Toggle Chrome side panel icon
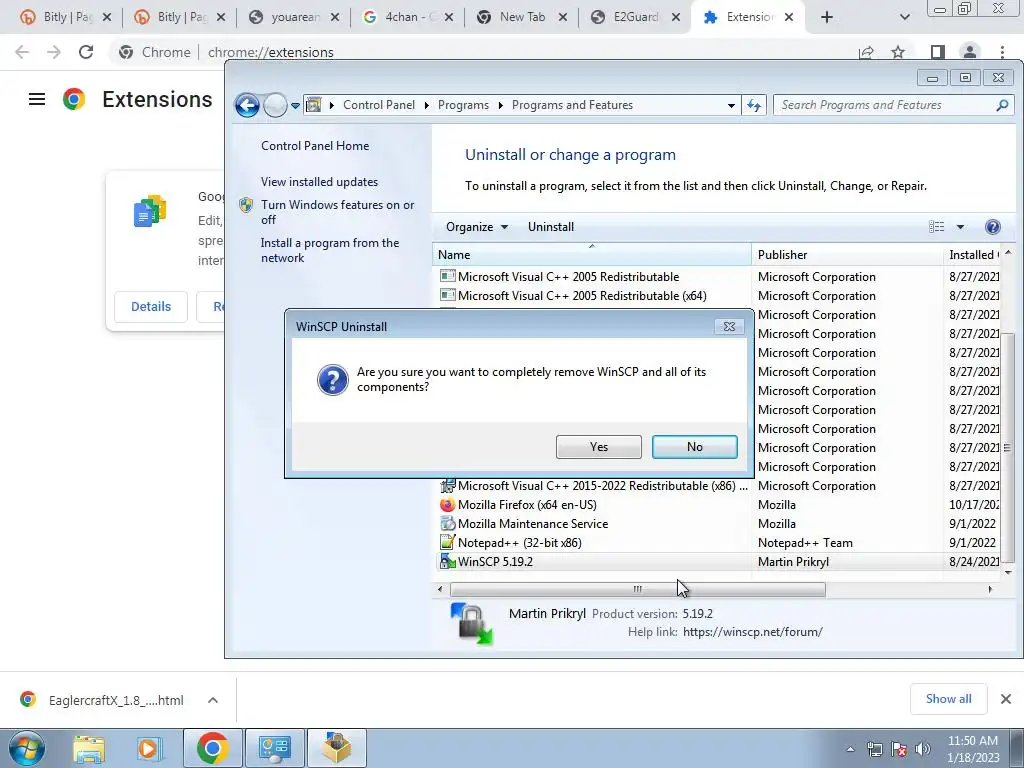The width and height of the screenshot is (1024, 768). [937, 52]
